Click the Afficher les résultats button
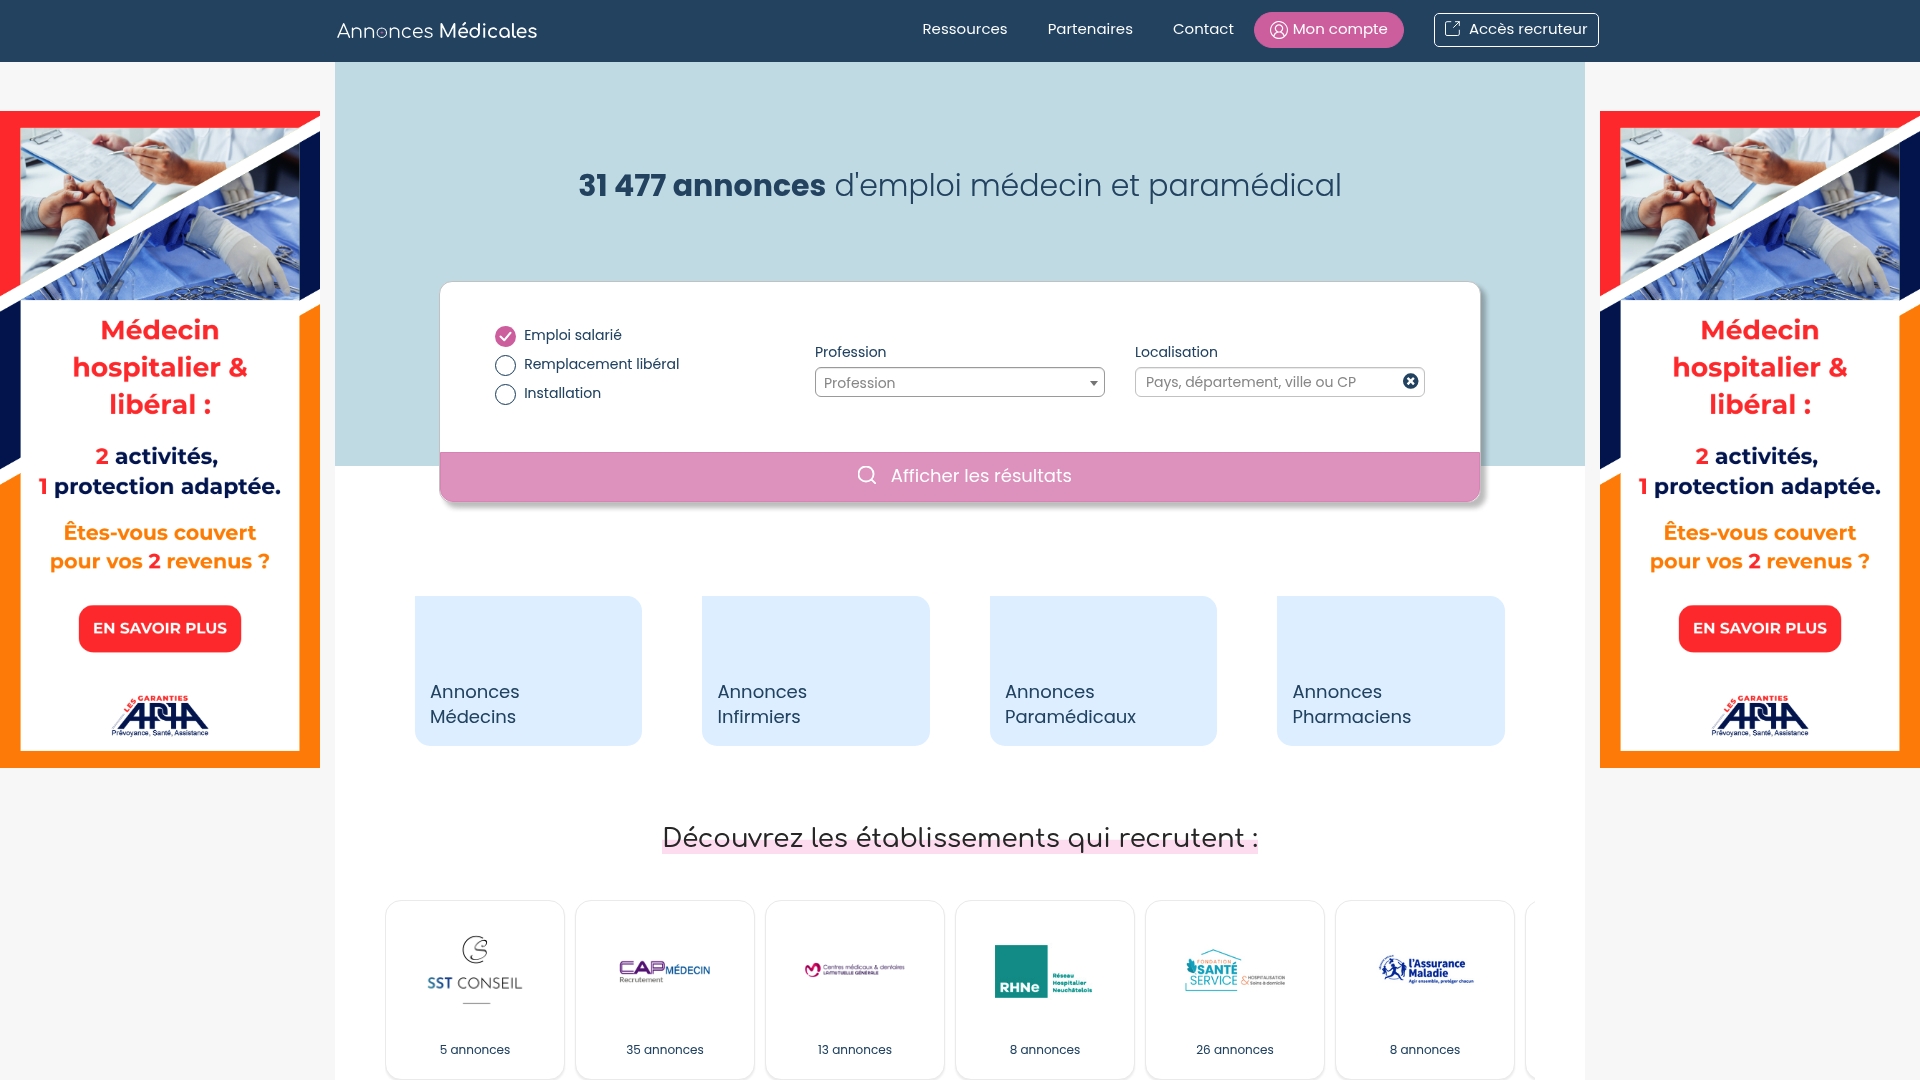The image size is (1920, 1080). tap(960, 475)
